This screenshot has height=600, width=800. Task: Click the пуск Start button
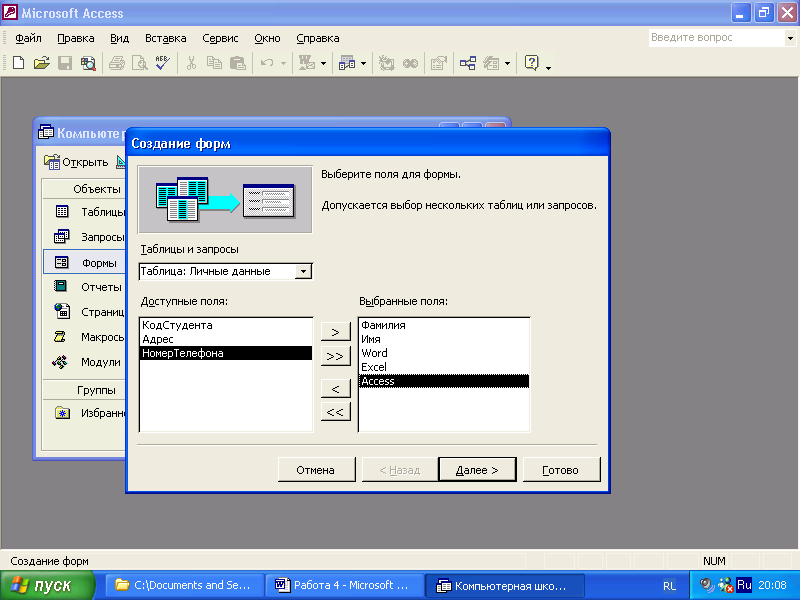click(47, 586)
